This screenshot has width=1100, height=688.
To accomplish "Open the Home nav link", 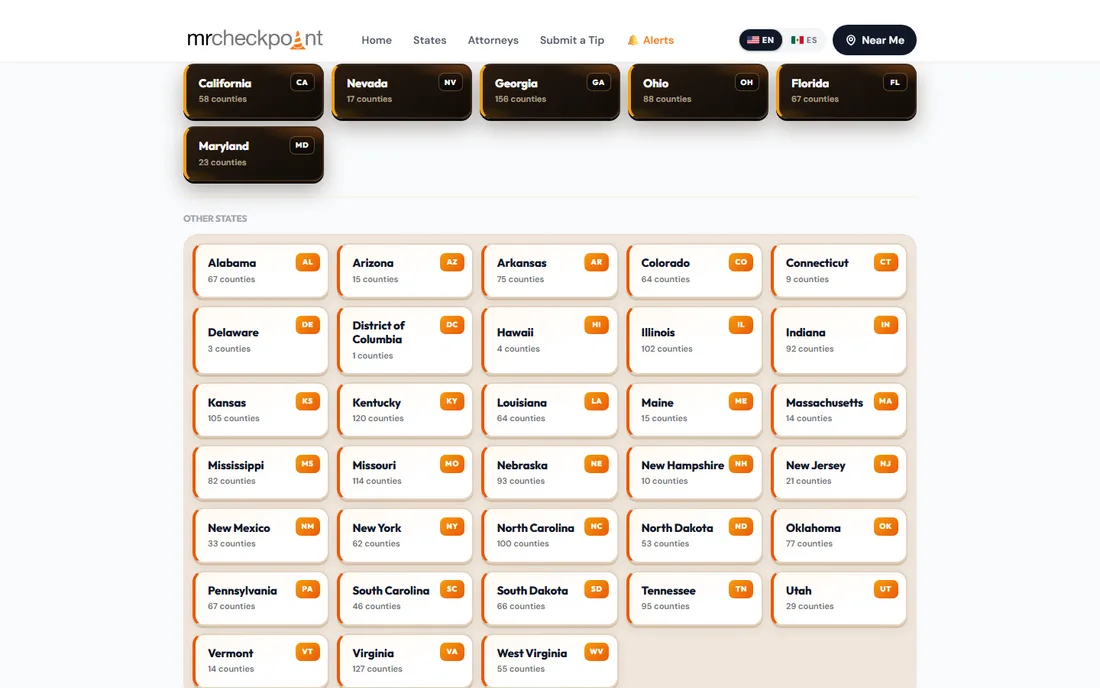I will pyautogui.click(x=377, y=40).
